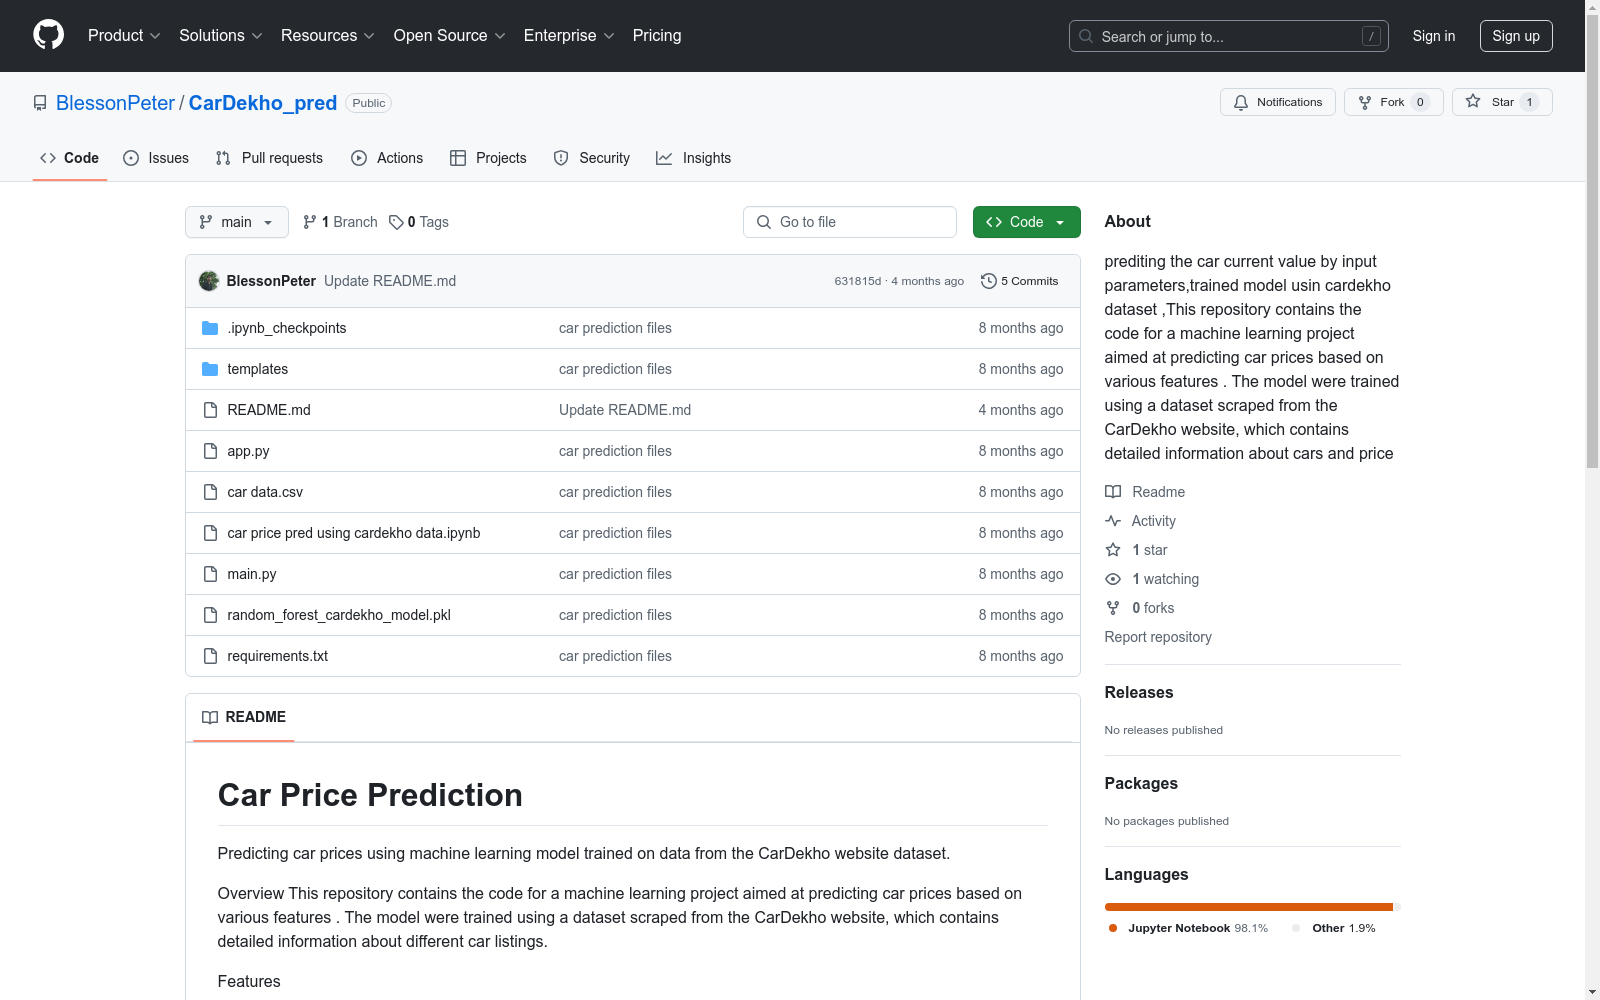Click the Sign in link
The image size is (1600, 1000).
pos(1434,36)
